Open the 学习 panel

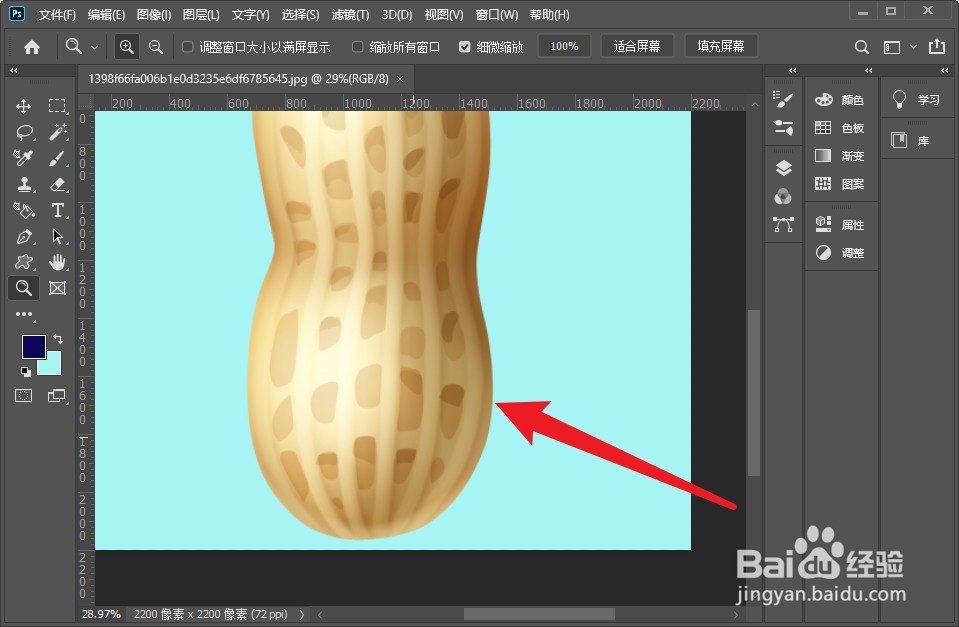(916, 100)
